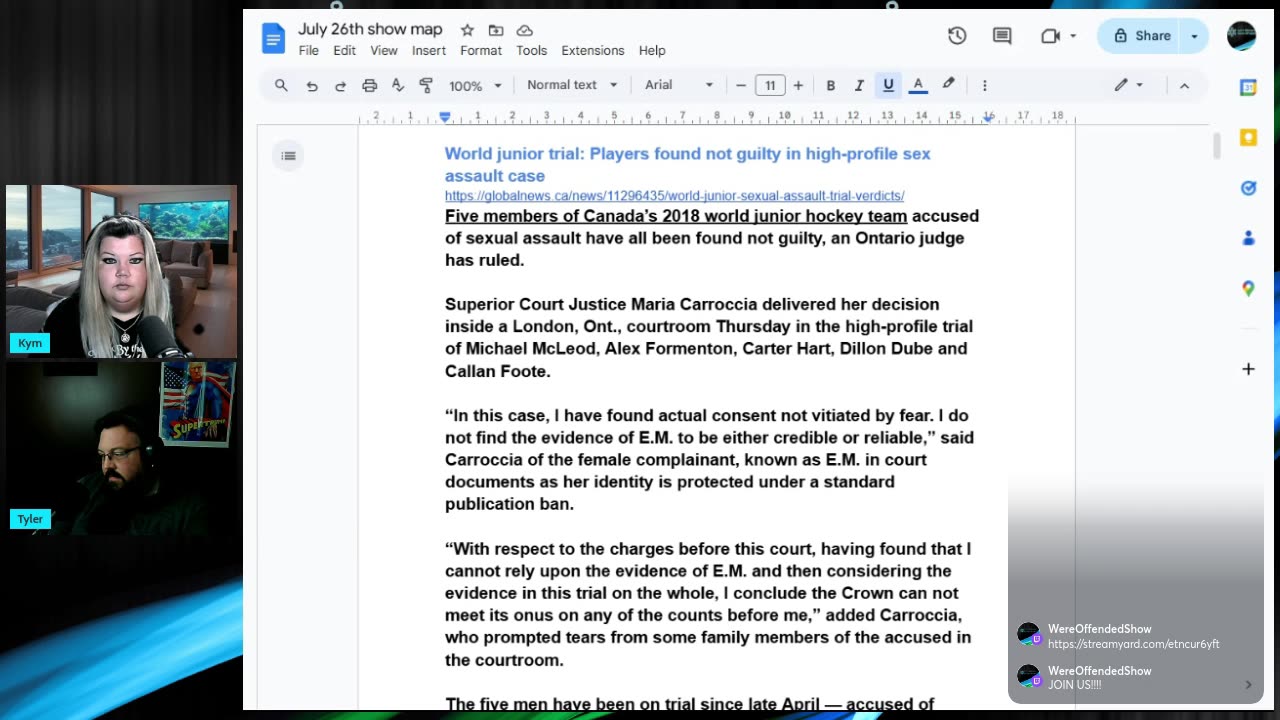This screenshot has width=1280, height=720.
Task: Open the File menu
Action: (x=308, y=50)
